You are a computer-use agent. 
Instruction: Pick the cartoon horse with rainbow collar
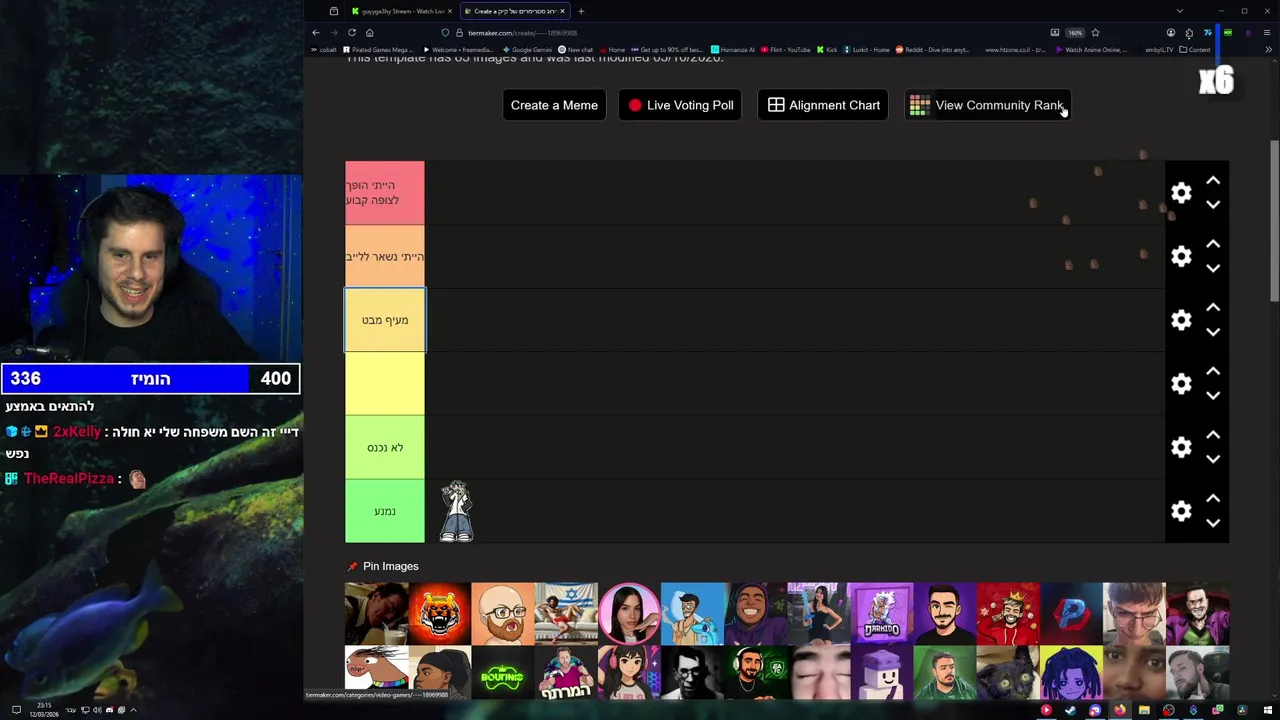coord(377,674)
